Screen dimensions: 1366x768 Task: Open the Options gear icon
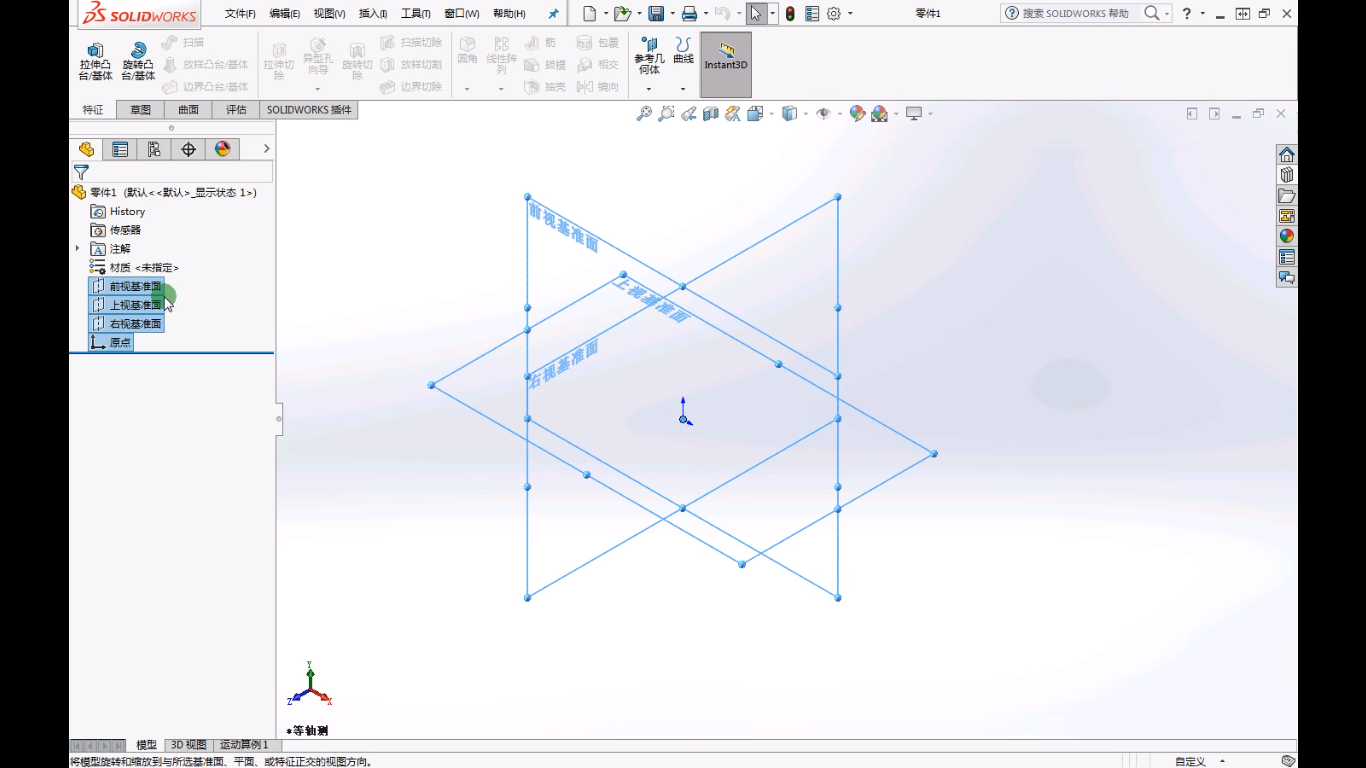click(x=834, y=13)
